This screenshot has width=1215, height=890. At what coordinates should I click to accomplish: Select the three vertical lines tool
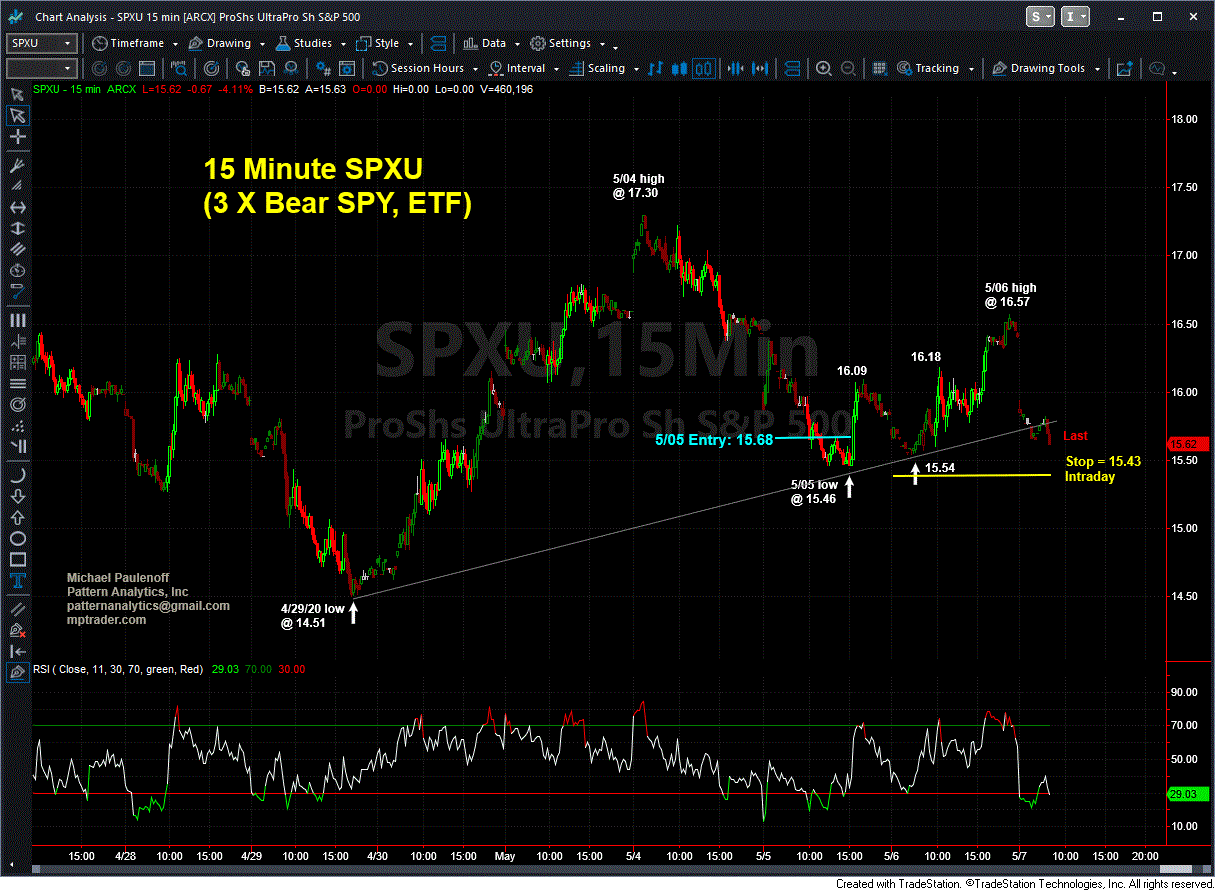tap(16, 320)
